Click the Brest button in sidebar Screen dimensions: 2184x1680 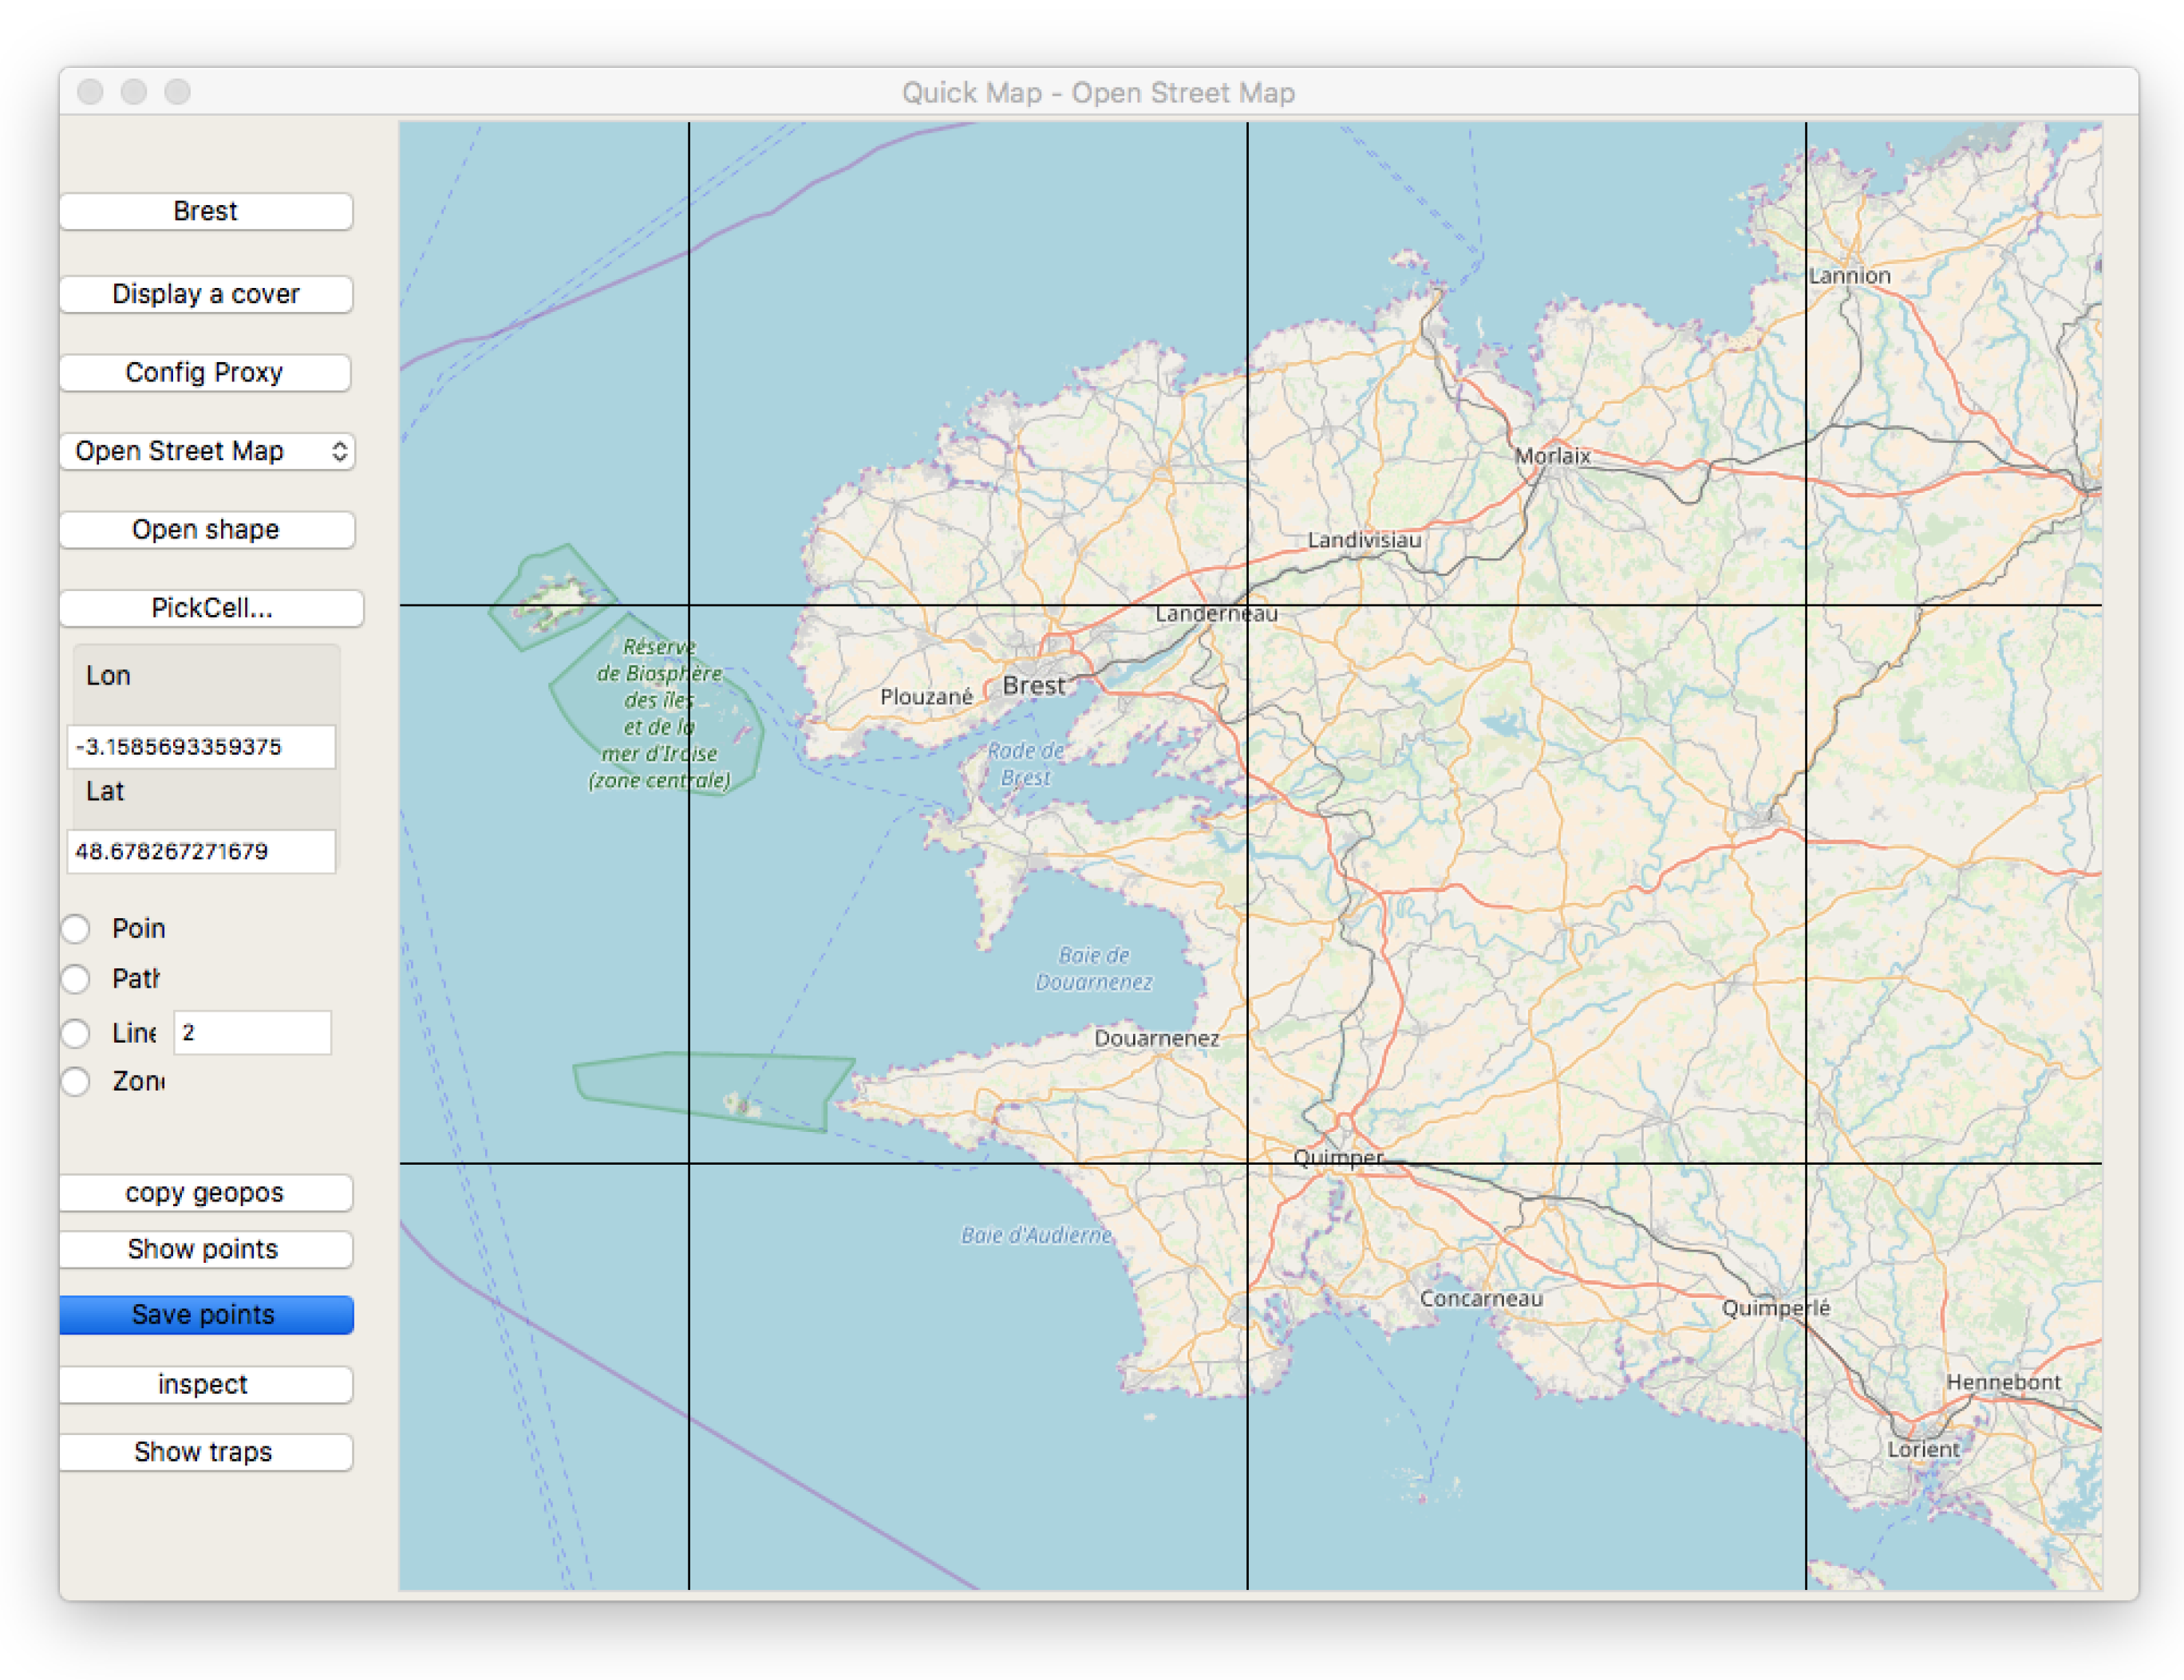[x=205, y=211]
